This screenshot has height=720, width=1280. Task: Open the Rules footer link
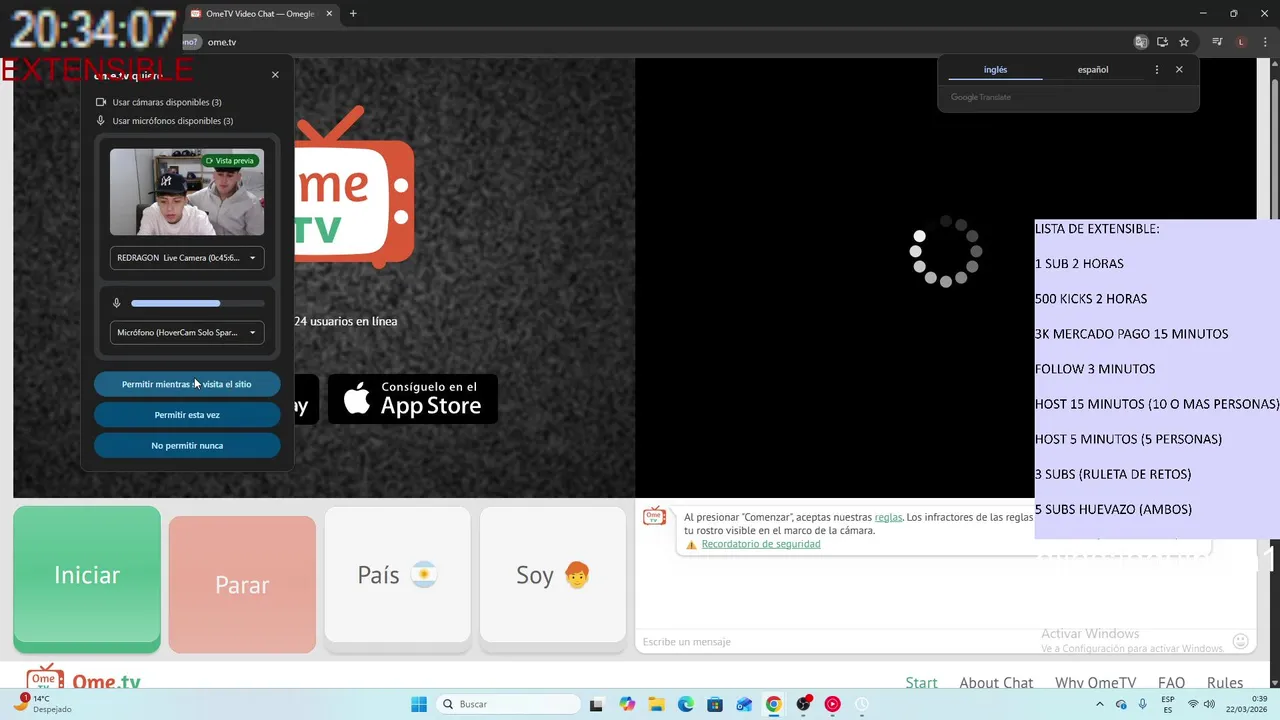pos(1225,683)
